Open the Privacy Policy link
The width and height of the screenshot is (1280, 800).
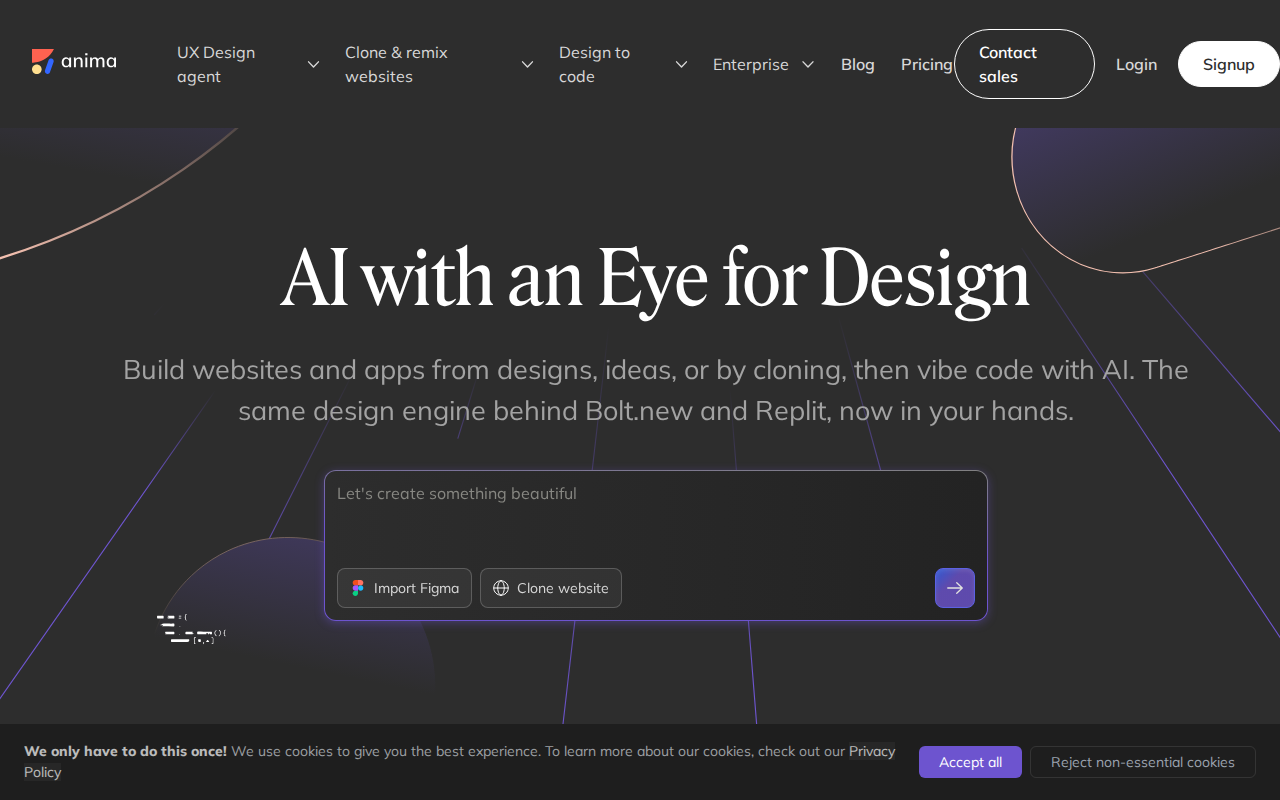point(871,751)
